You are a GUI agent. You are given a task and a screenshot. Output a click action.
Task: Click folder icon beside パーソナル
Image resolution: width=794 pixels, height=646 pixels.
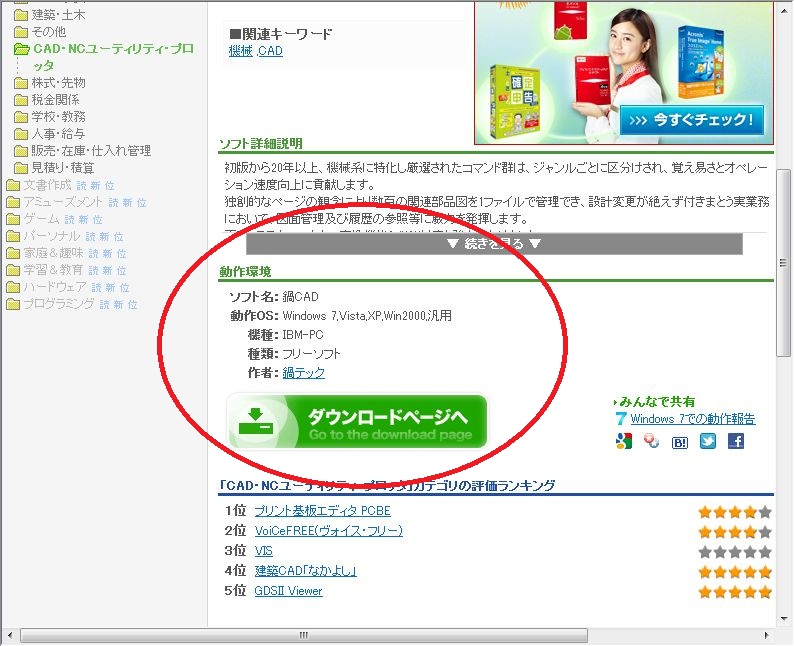[x=13, y=237]
